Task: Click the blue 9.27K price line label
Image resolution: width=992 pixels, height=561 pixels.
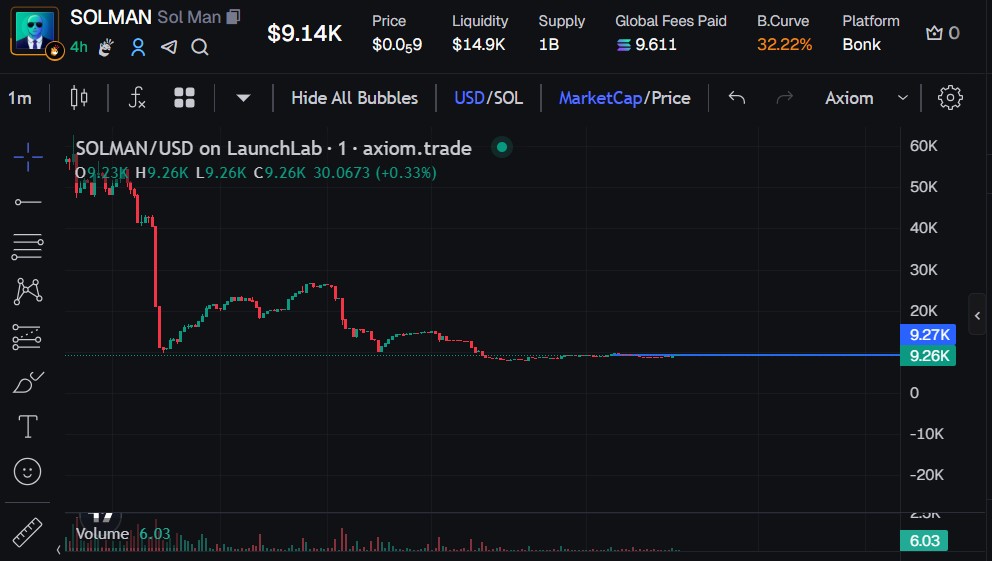Action: (927, 335)
